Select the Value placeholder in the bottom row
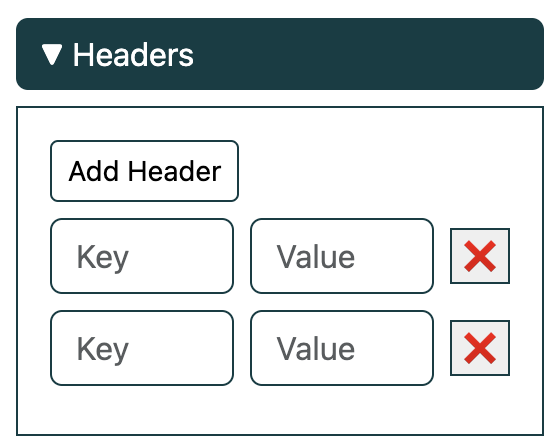The width and height of the screenshot is (556, 448). [316, 348]
